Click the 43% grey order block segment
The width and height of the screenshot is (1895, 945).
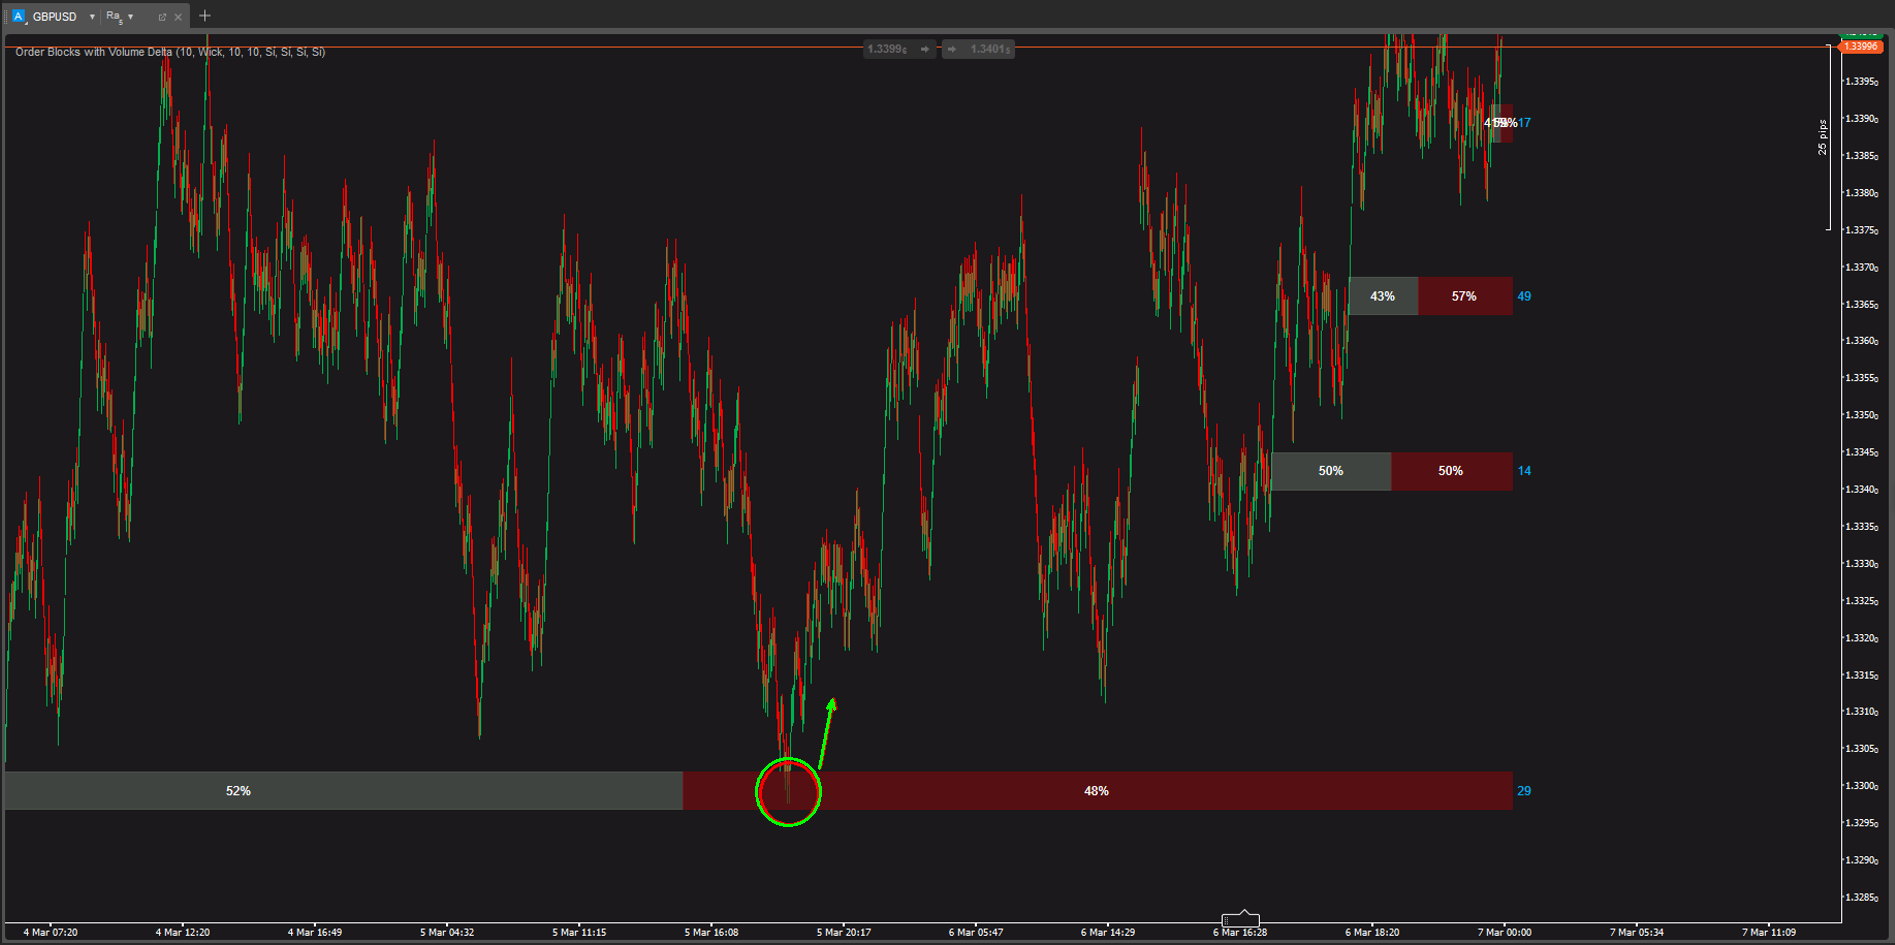coord(1382,296)
